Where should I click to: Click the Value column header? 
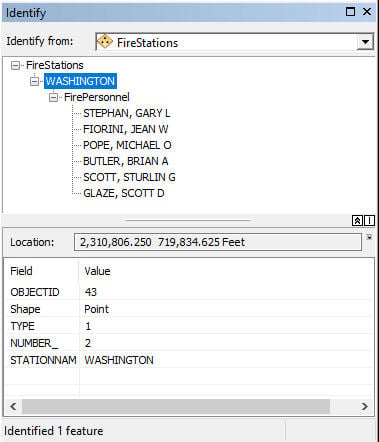click(97, 271)
